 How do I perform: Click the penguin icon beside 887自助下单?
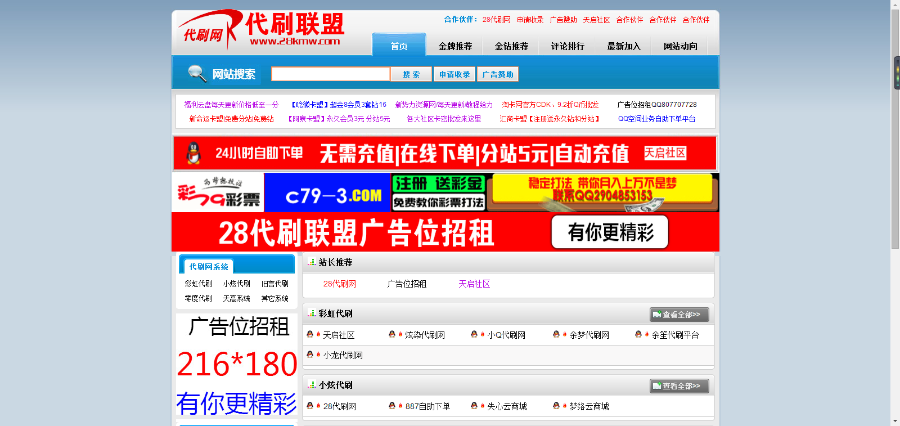(x=392, y=405)
